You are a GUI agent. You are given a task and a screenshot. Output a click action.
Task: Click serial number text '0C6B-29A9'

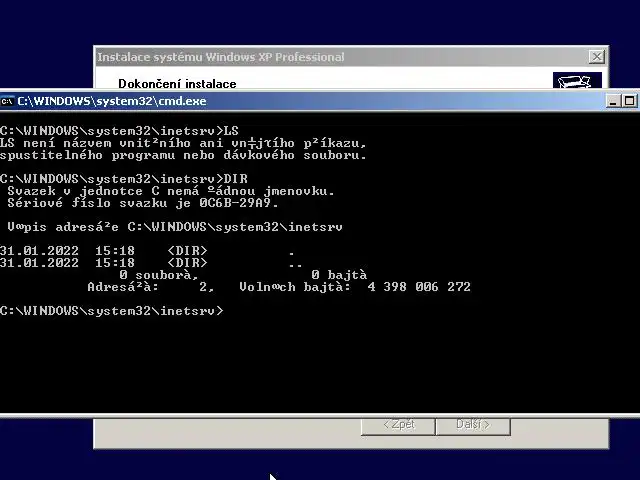point(235,203)
